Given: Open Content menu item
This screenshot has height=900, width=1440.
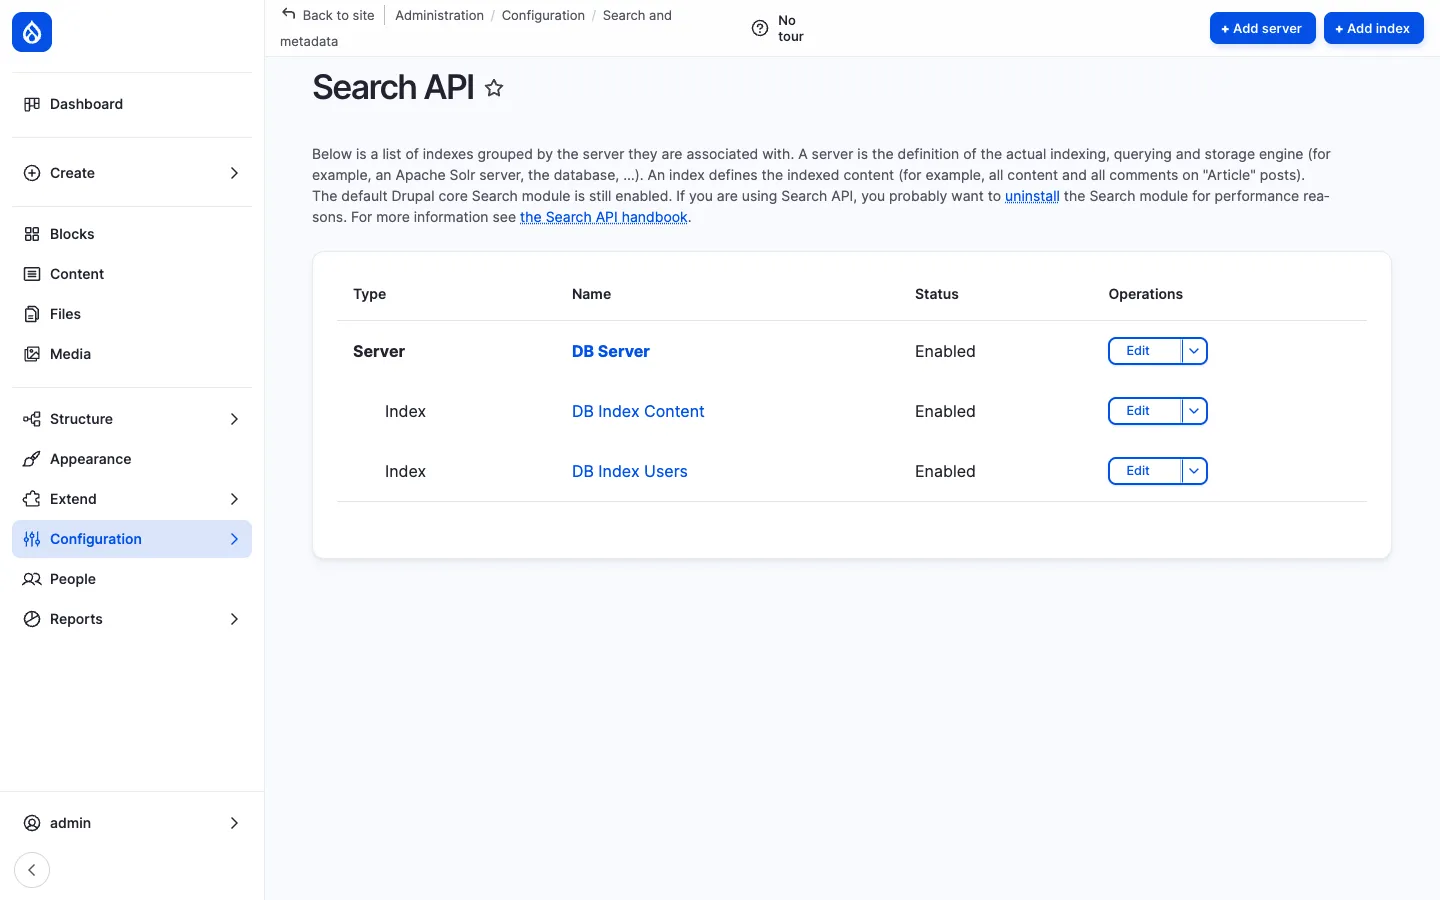Looking at the screenshot, I should pyautogui.click(x=132, y=274).
